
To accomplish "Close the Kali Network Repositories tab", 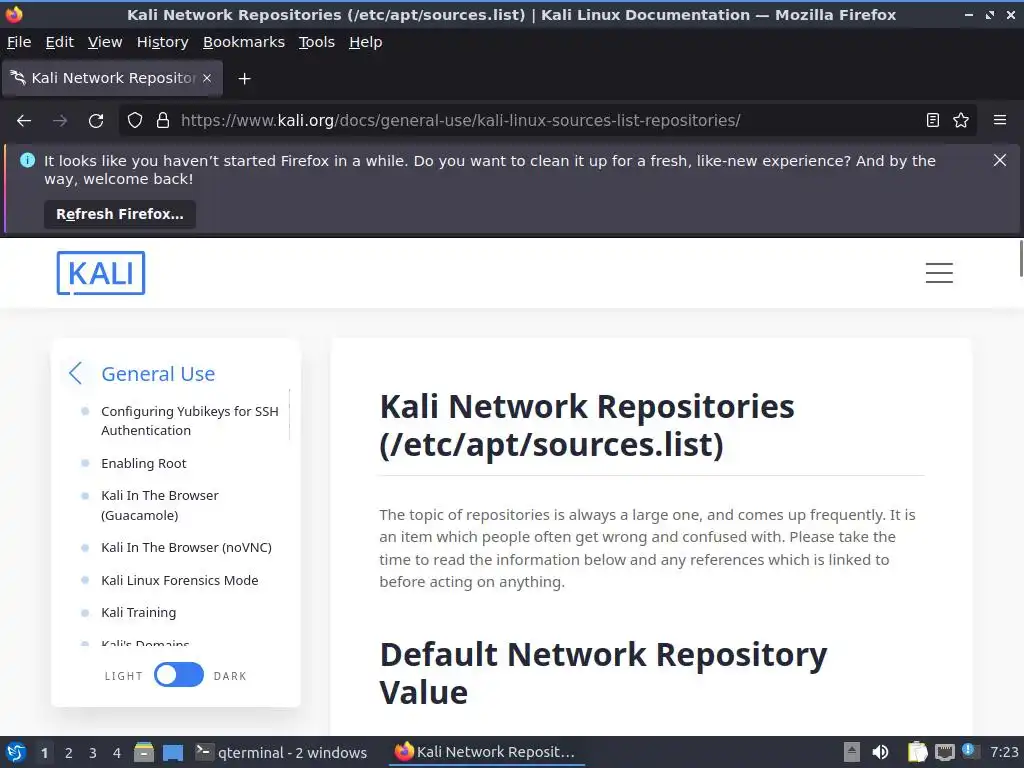I will (207, 78).
